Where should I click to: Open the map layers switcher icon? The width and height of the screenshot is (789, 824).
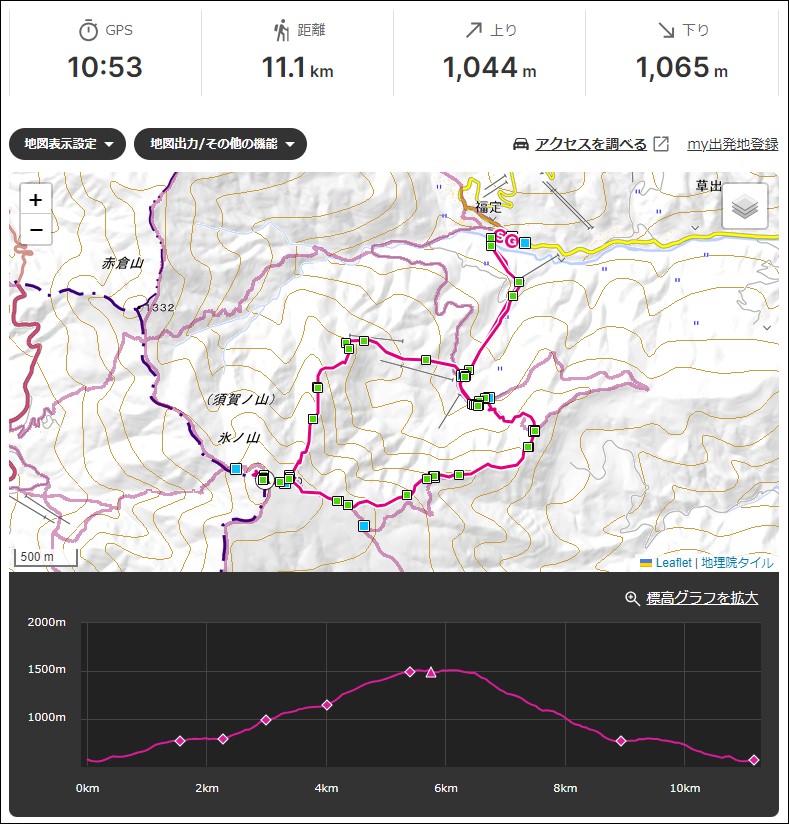(x=745, y=206)
